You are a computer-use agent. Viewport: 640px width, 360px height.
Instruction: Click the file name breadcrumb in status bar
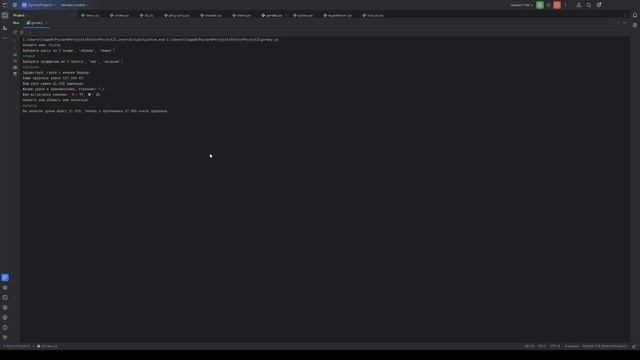(47, 346)
